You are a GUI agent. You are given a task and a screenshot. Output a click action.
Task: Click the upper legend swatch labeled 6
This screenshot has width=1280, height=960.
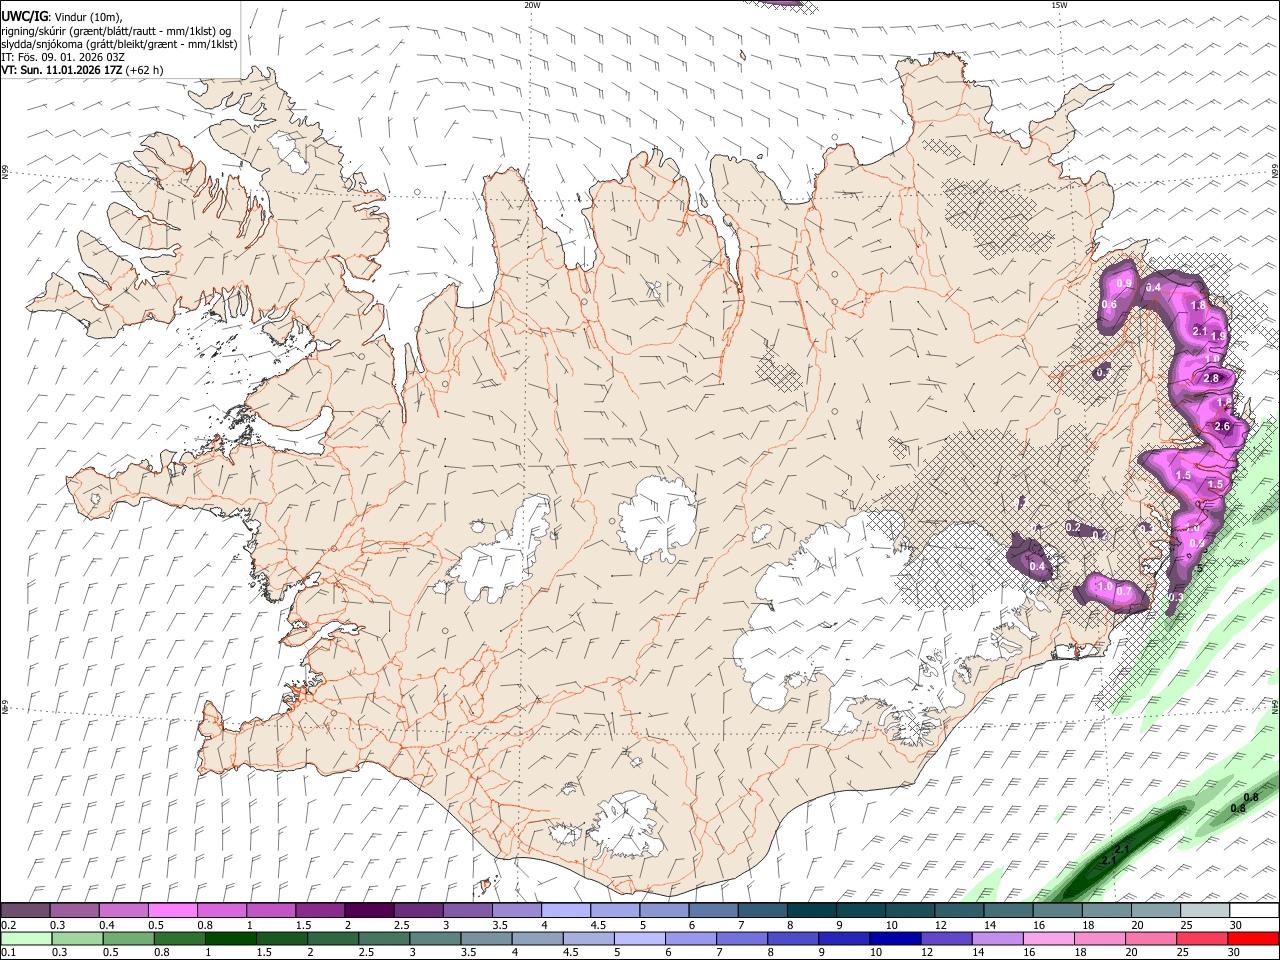[x=713, y=911]
